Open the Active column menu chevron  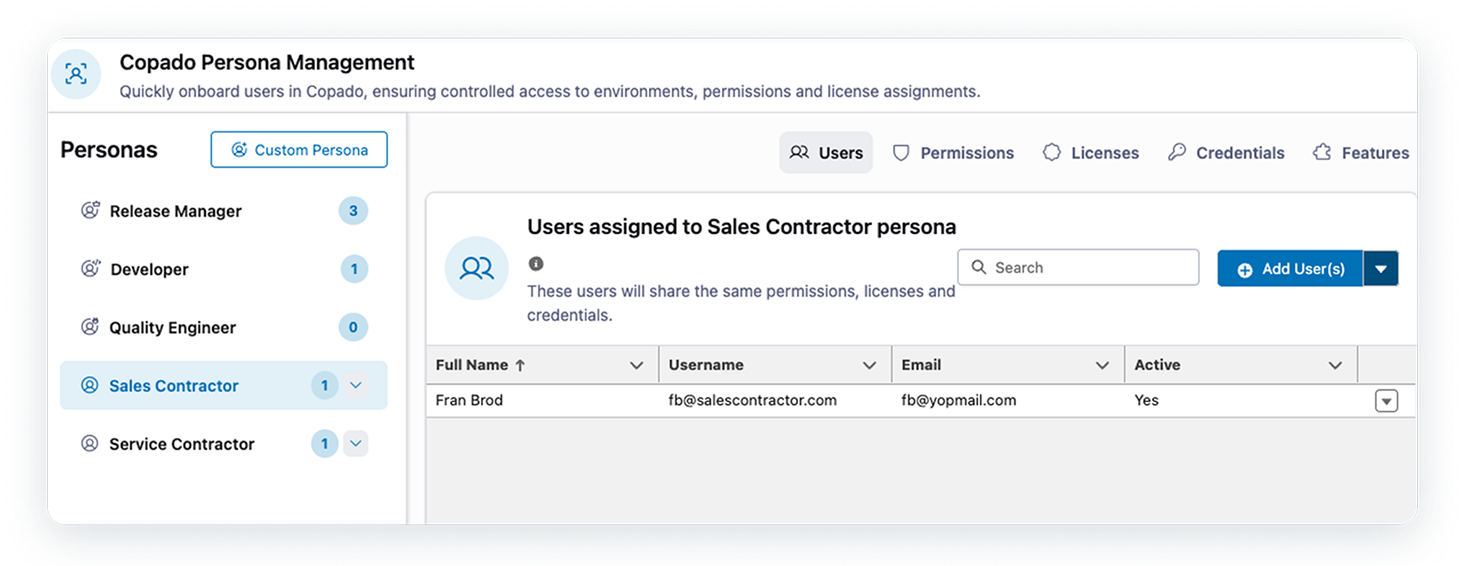(1335, 366)
